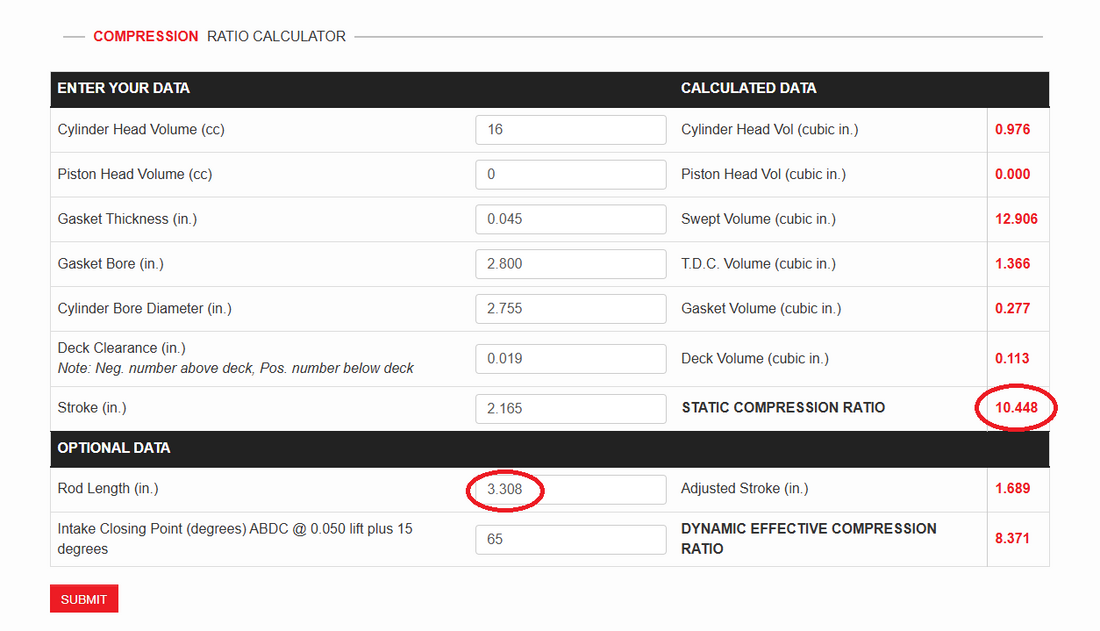The image size is (1100, 631).
Task: Select the Stroke input field
Action: [570, 408]
